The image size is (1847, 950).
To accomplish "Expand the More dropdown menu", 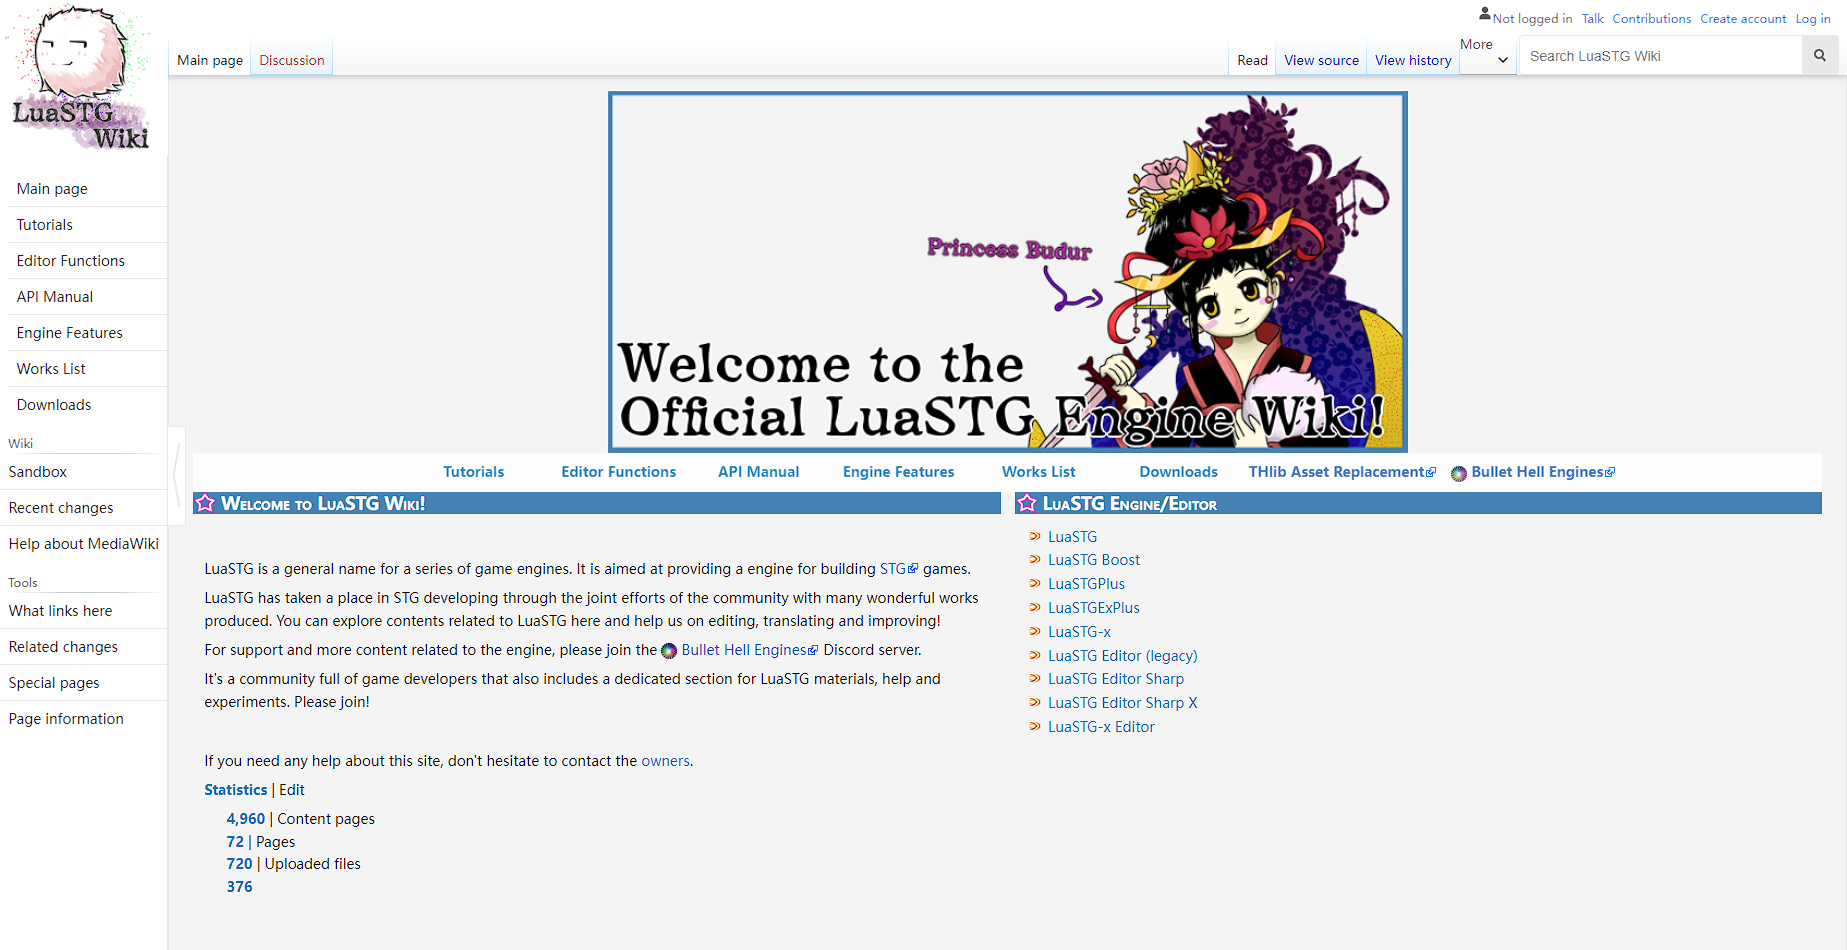I will (x=1486, y=53).
